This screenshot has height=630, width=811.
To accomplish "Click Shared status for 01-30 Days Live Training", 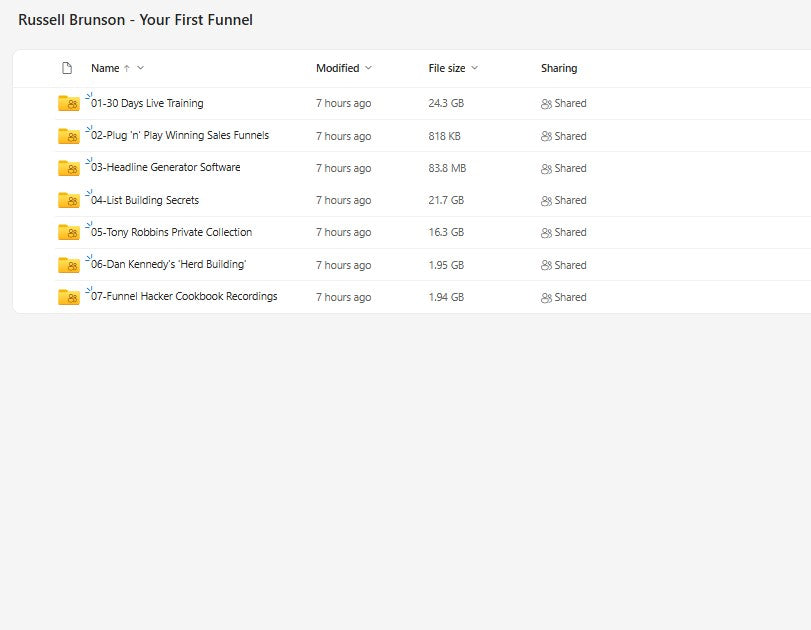I will tap(570, 103).
